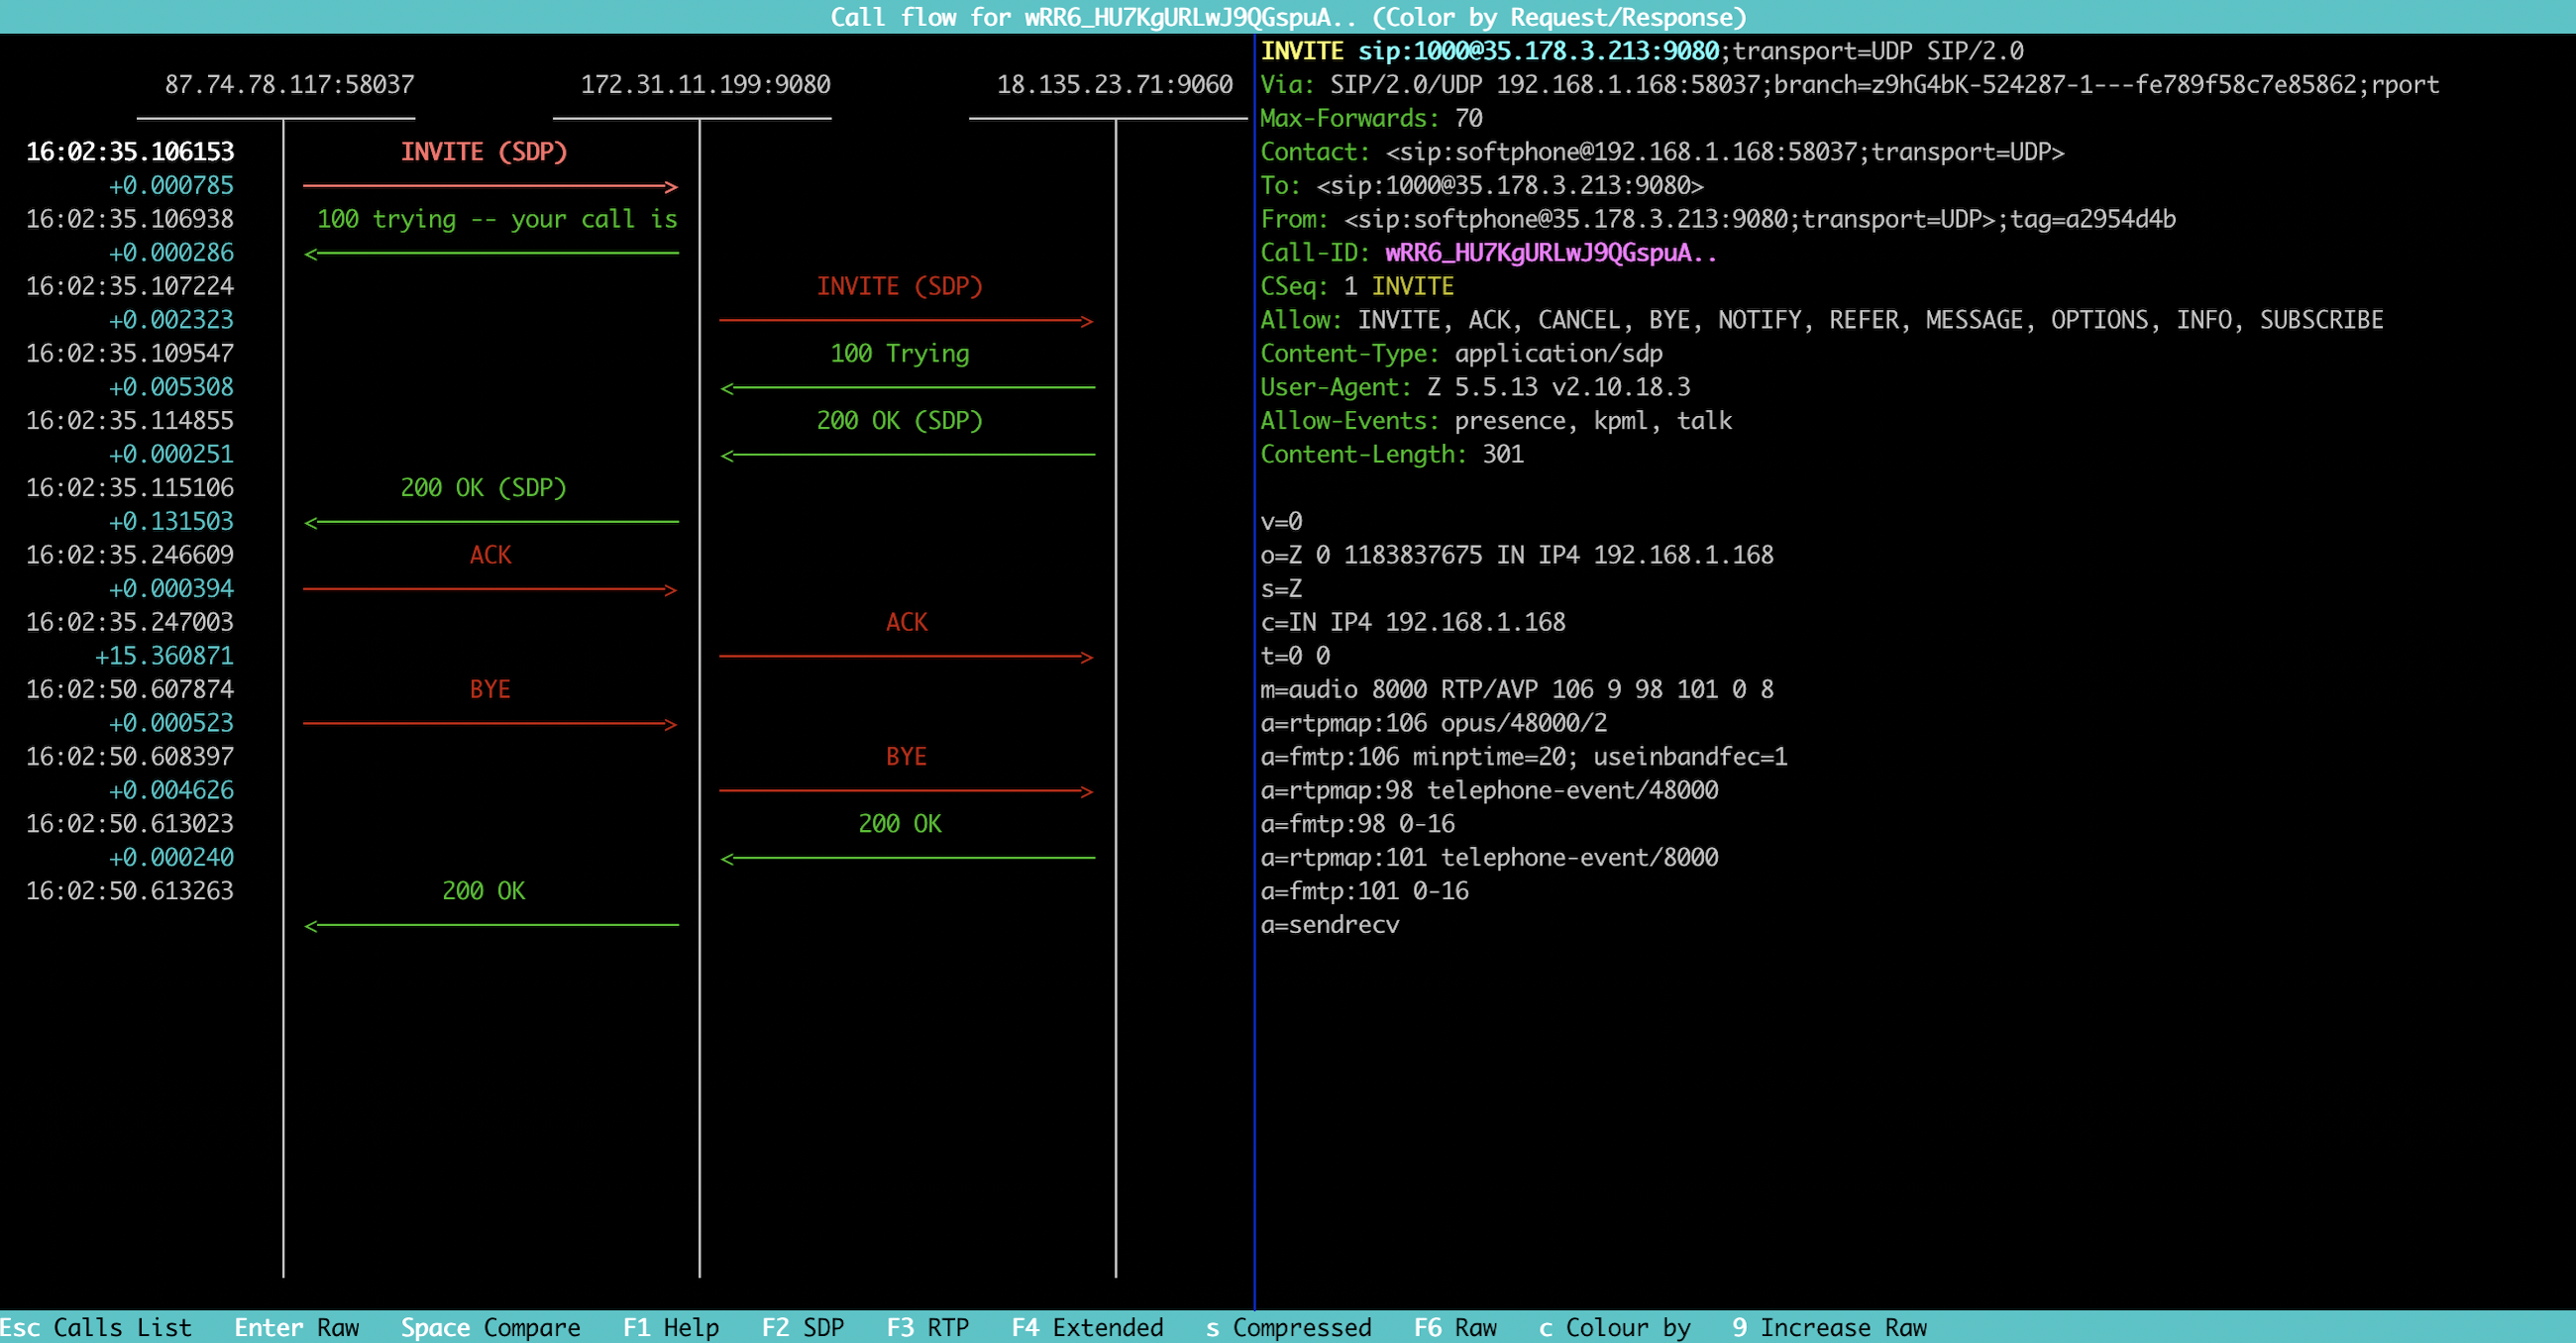Open F1 Help from the footer
Screen dimensions: 2576x1343
coord(670,1327)
